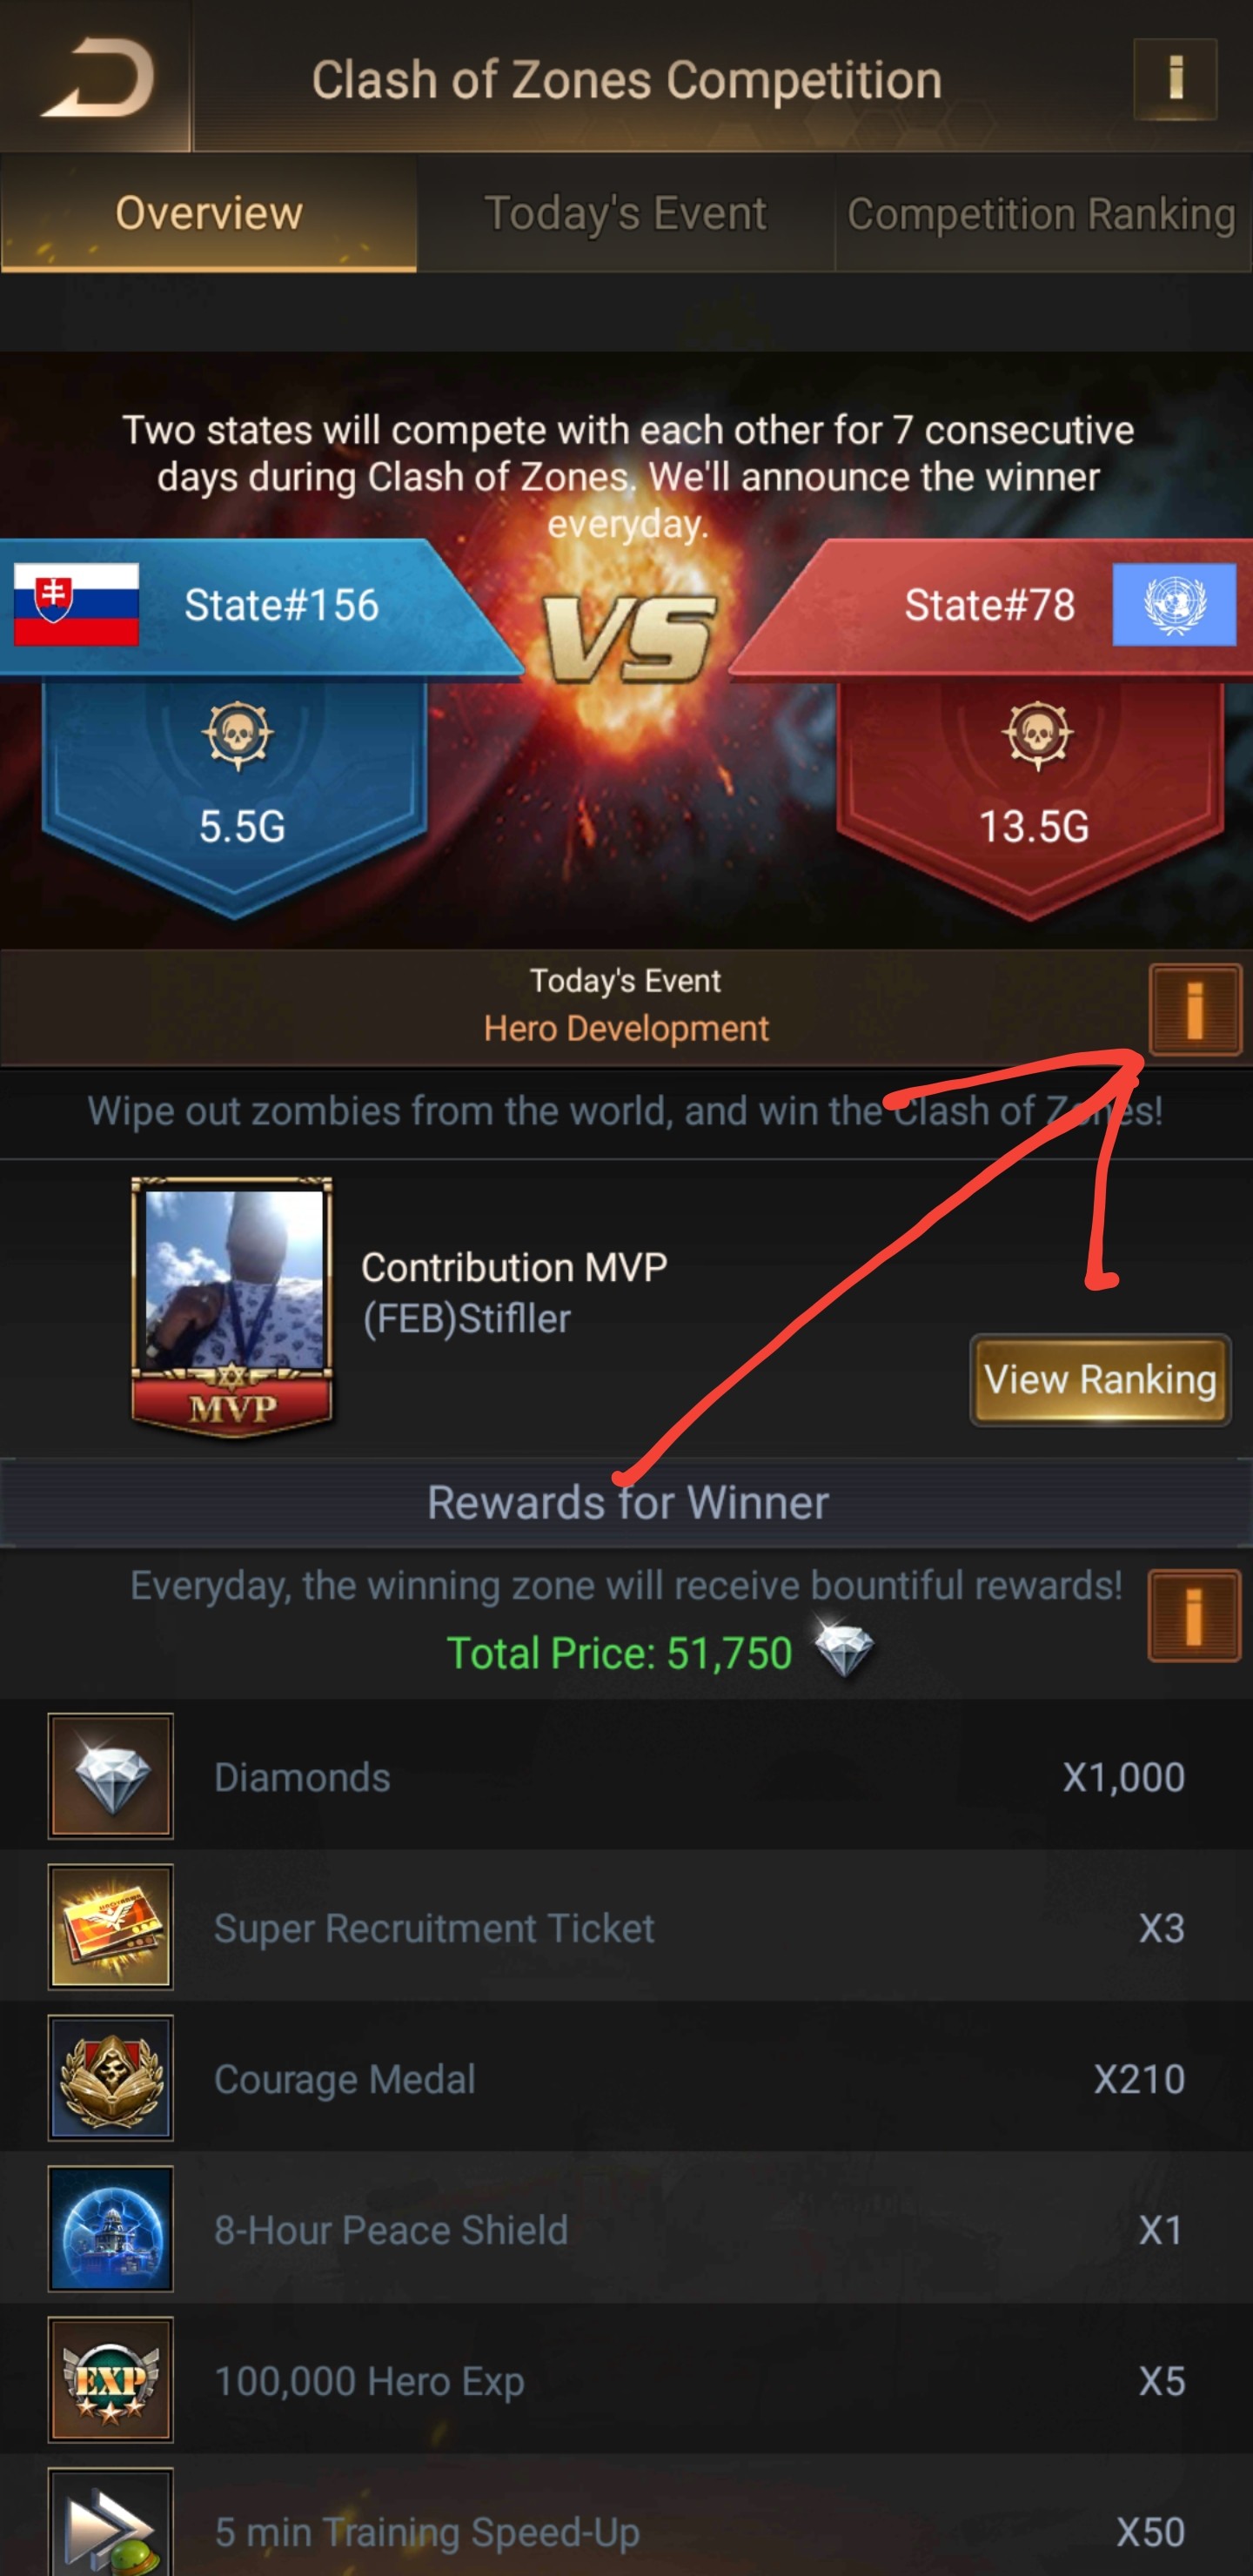This screenshot has width=1253, height=2576.
Task: Open the Competition Ranking tab
Action: tap(1042, 213)
